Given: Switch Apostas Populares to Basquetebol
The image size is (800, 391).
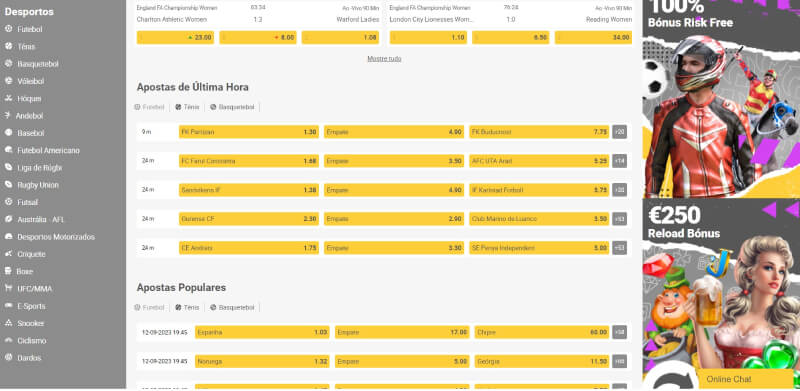Looking at the screenshot, I should tap(232, 308).
